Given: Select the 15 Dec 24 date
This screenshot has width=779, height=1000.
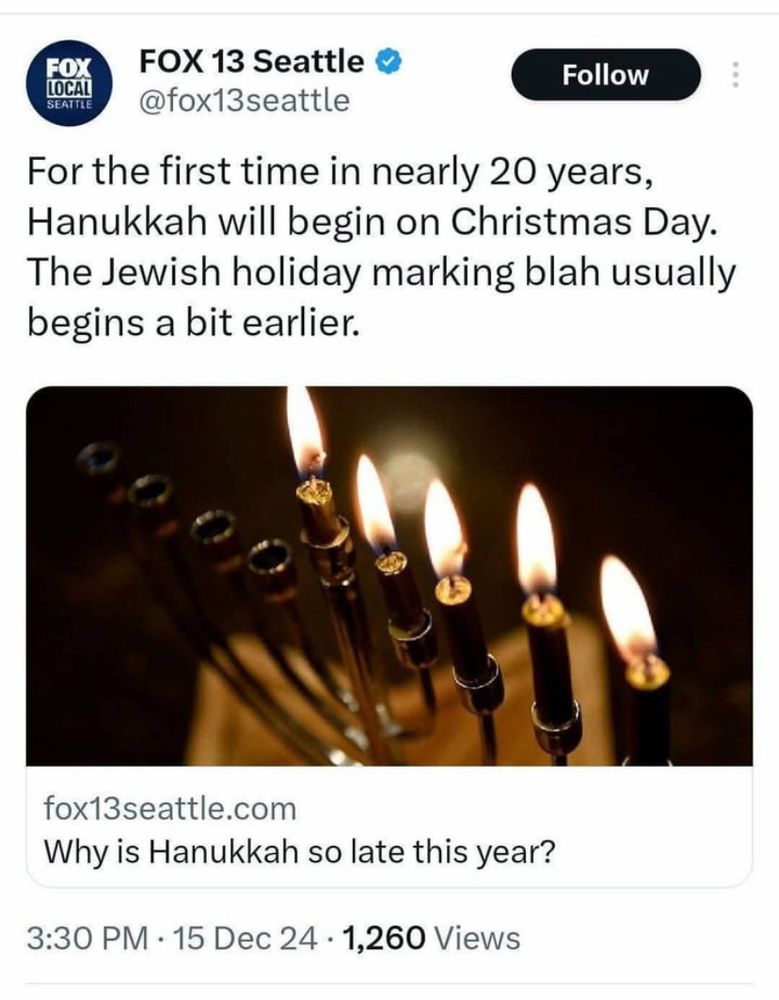Looking at the screenshot, I should point(244,938).
